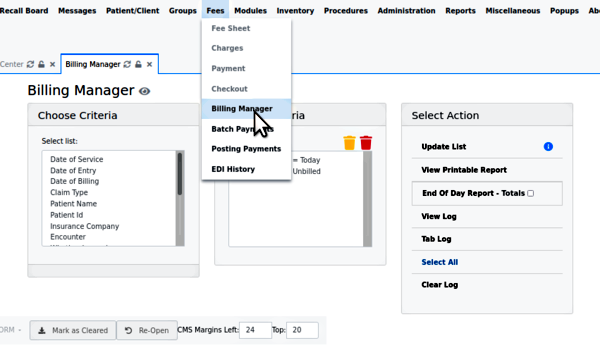
Task: Click the refresh icon on Billing Manager tab
Action: 127,64
